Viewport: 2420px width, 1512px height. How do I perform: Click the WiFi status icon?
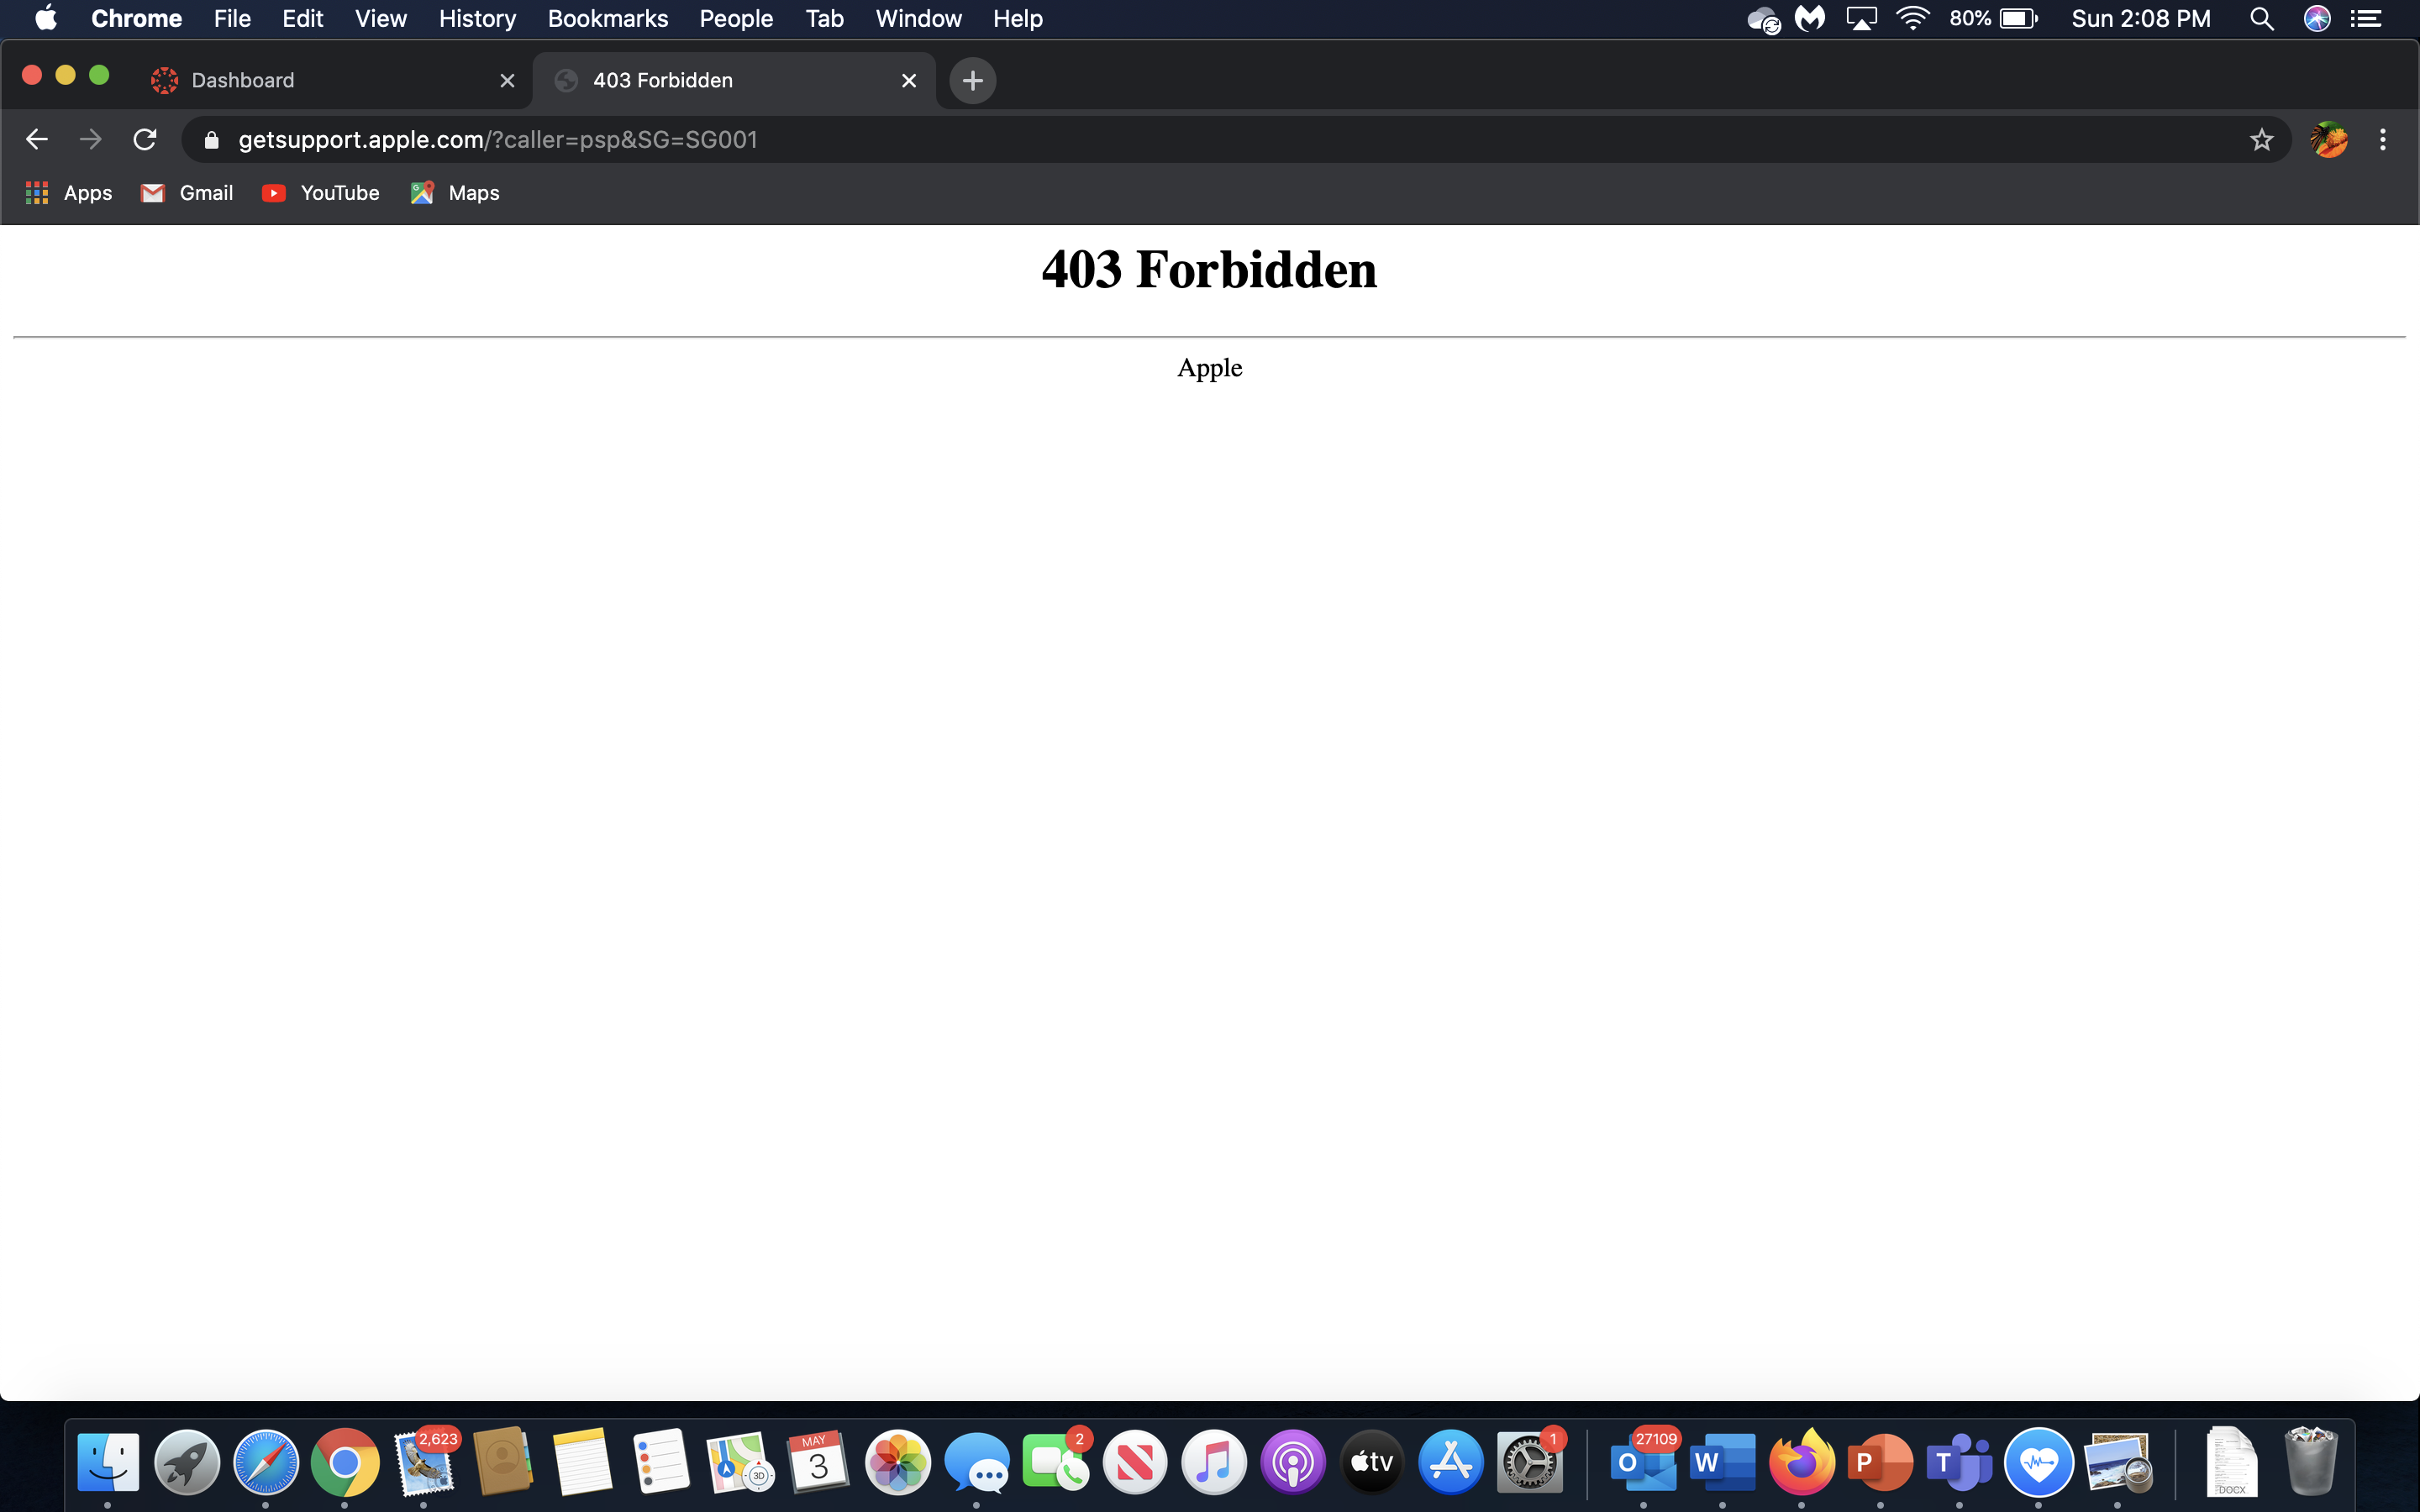[1912, 19]
